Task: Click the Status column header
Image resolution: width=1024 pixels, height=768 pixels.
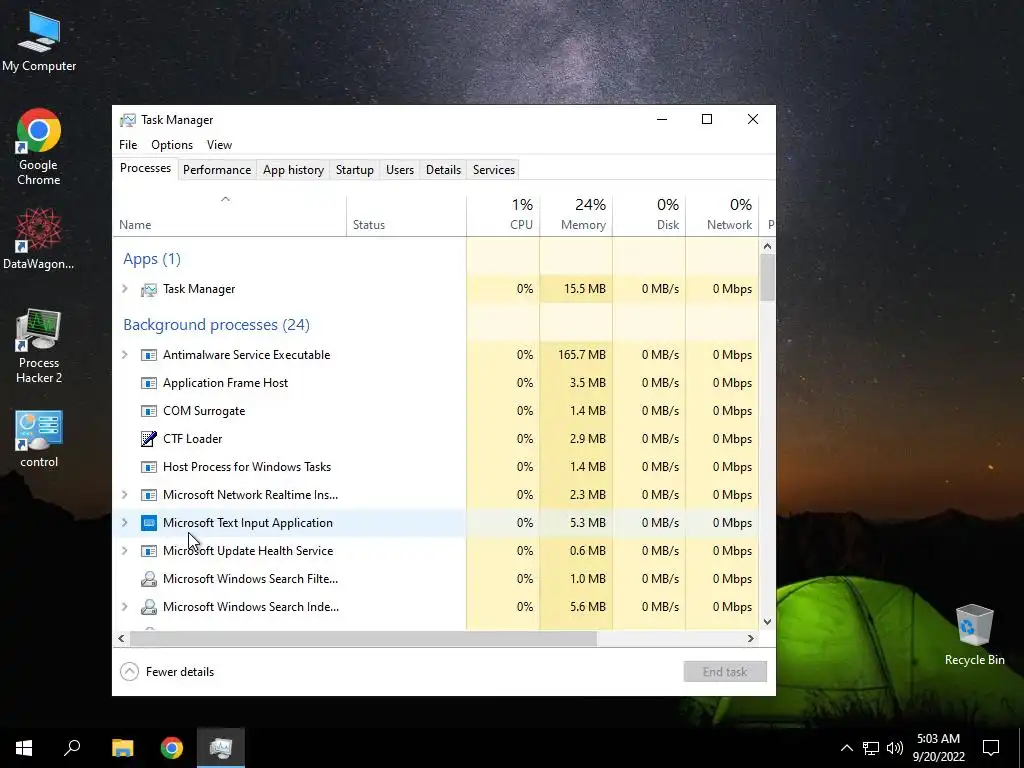Action: pos(406,216)
